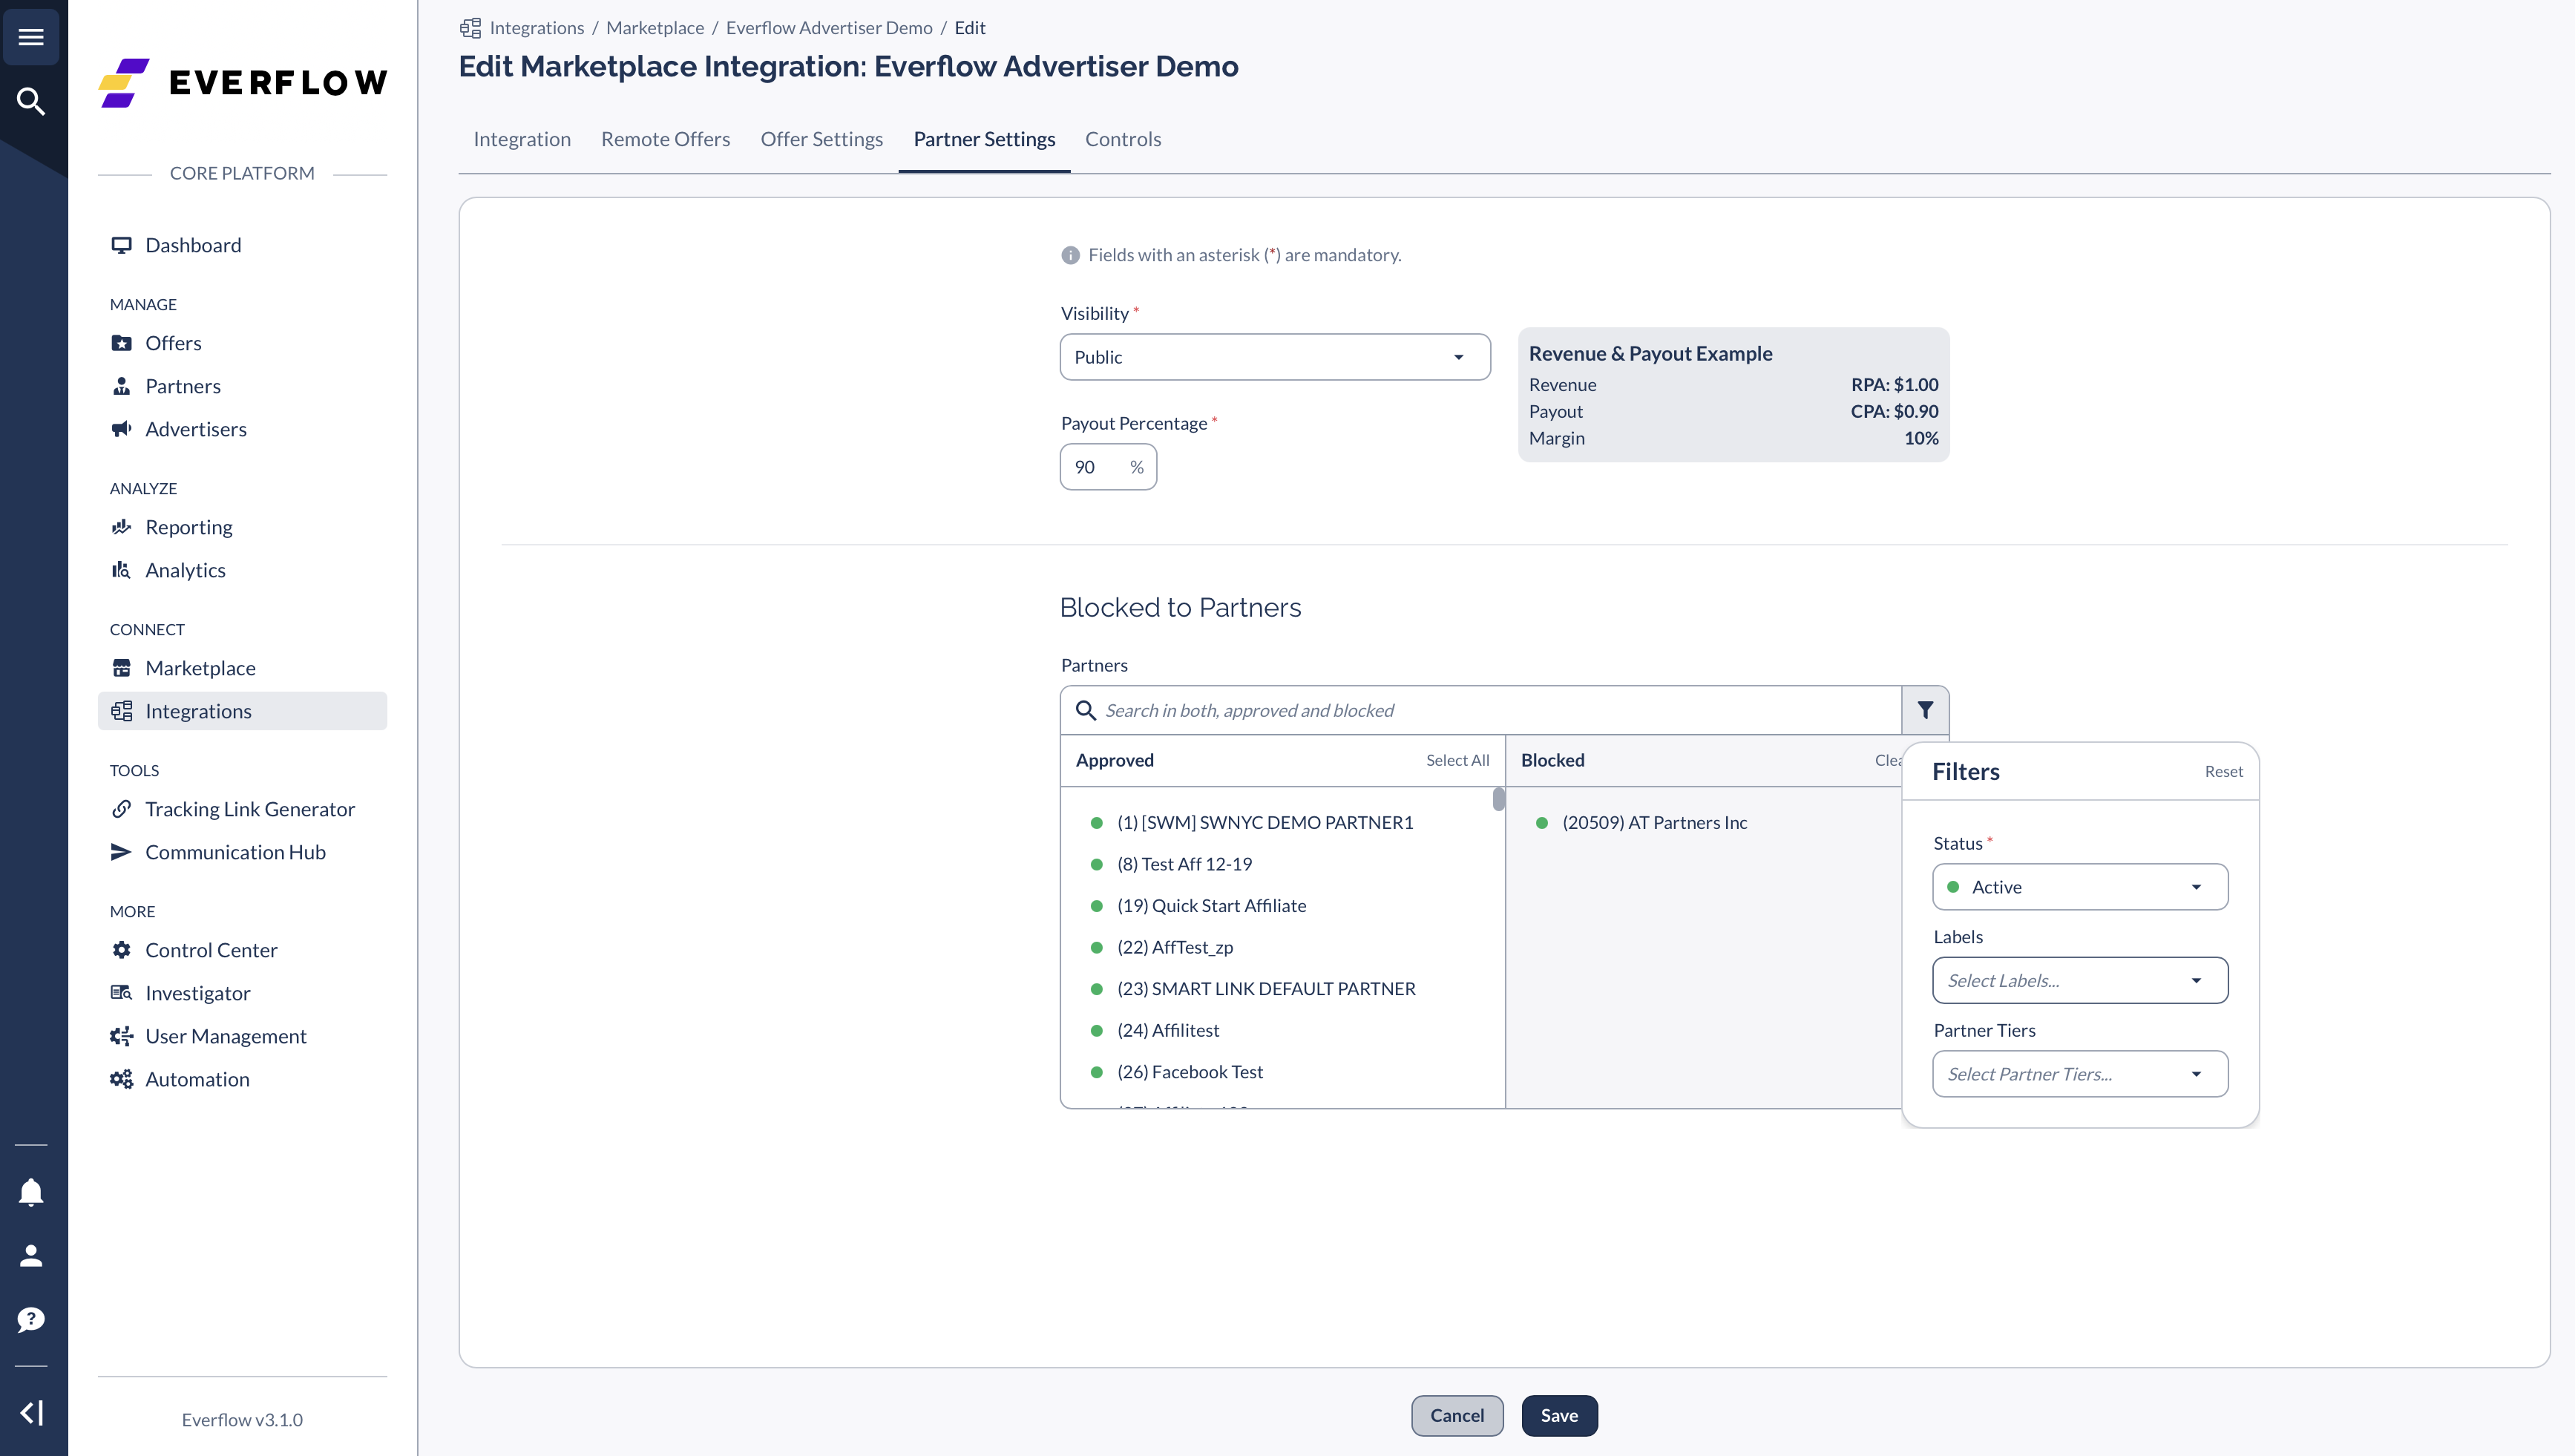Click the mandatory fields info icon
The width and height of the screenshot is (2575, 1456).
pos(1070,255)
